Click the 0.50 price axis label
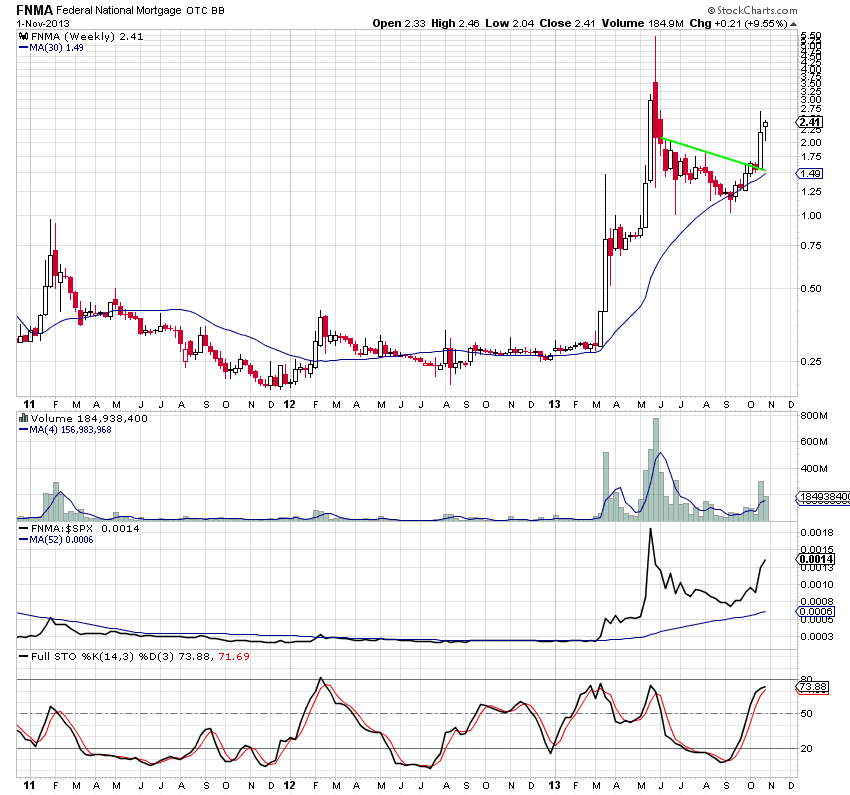Screen dimensions: 850x795 (810, 288)
